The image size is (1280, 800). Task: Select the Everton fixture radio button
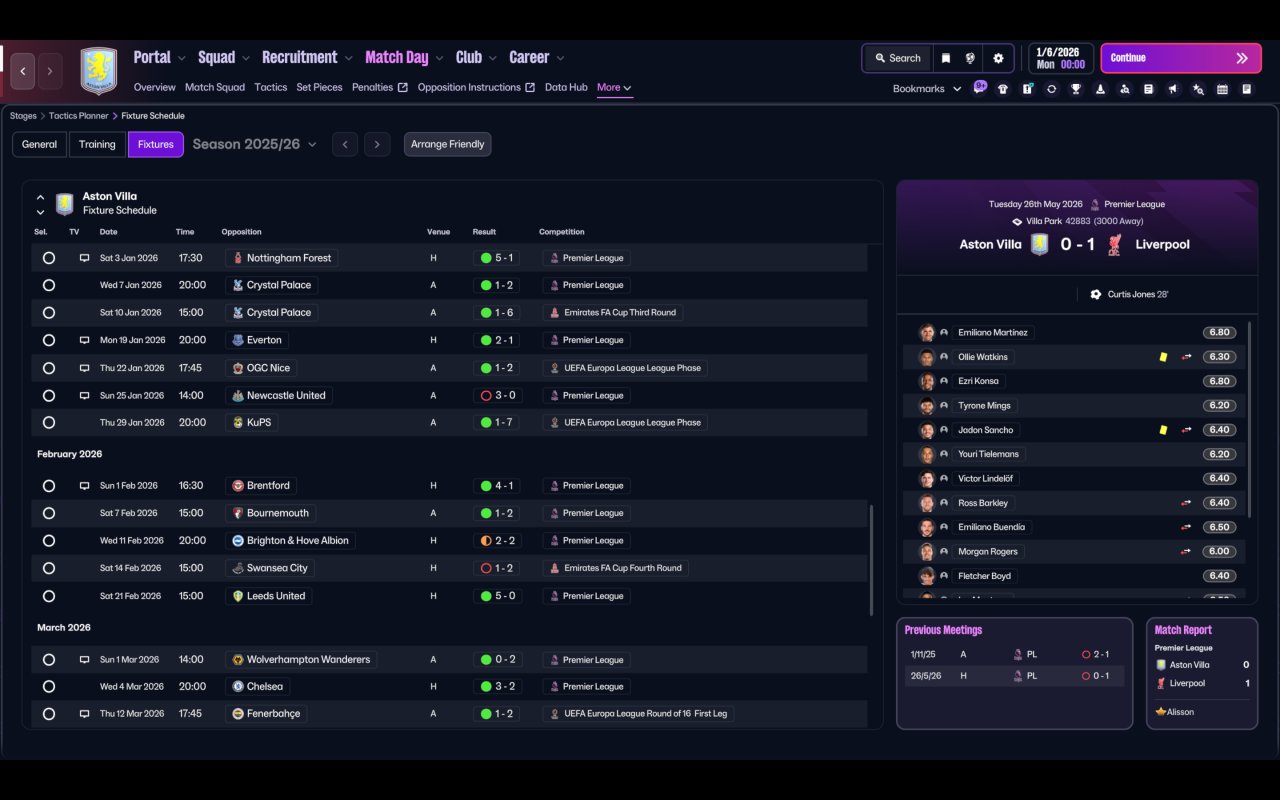[48, 340]
